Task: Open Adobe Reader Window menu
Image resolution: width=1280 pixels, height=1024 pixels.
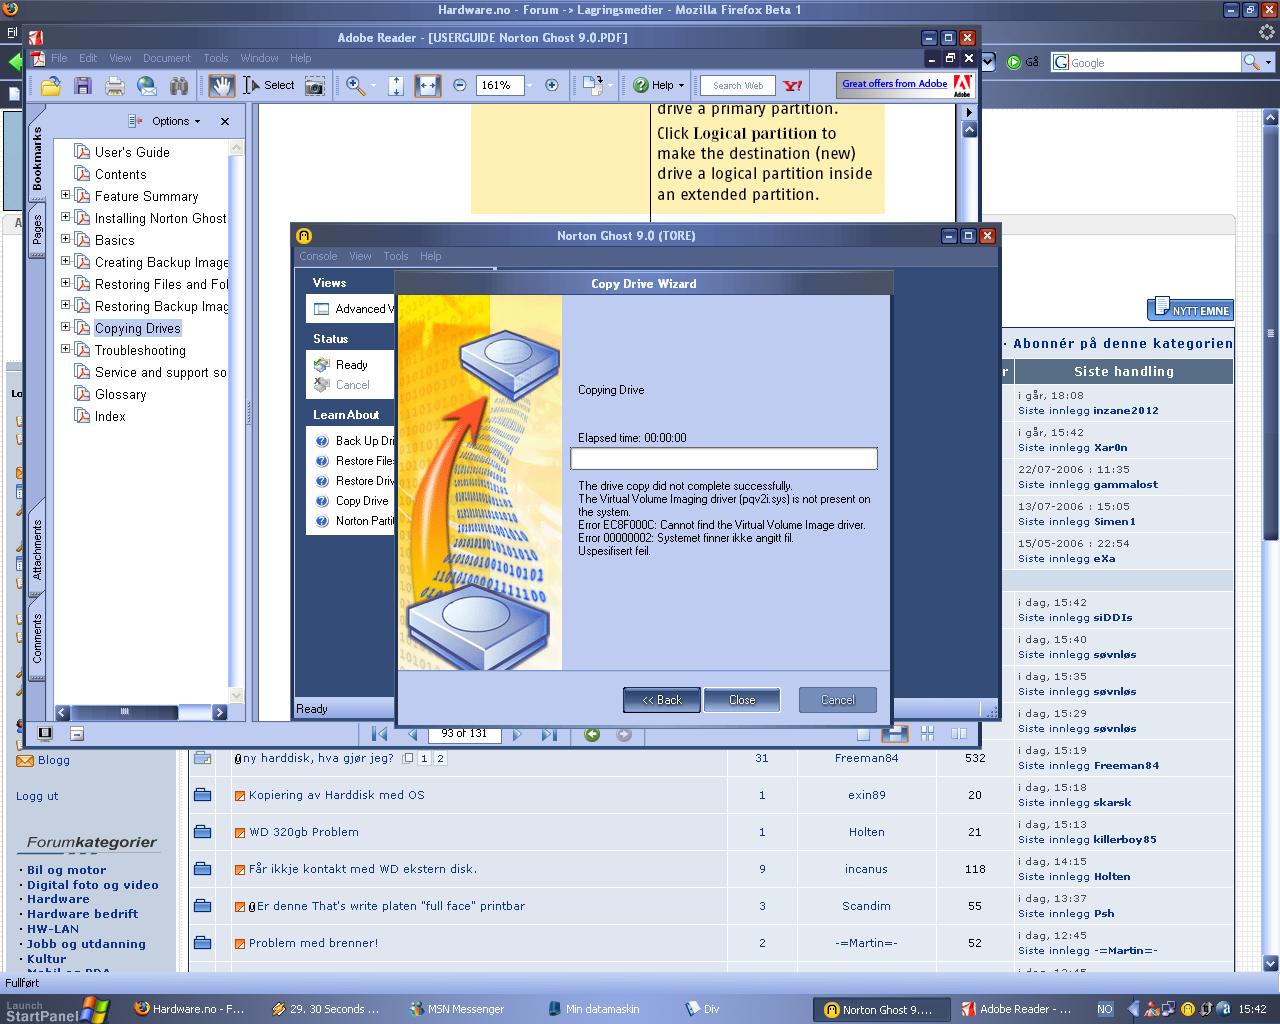Action: 259,58
